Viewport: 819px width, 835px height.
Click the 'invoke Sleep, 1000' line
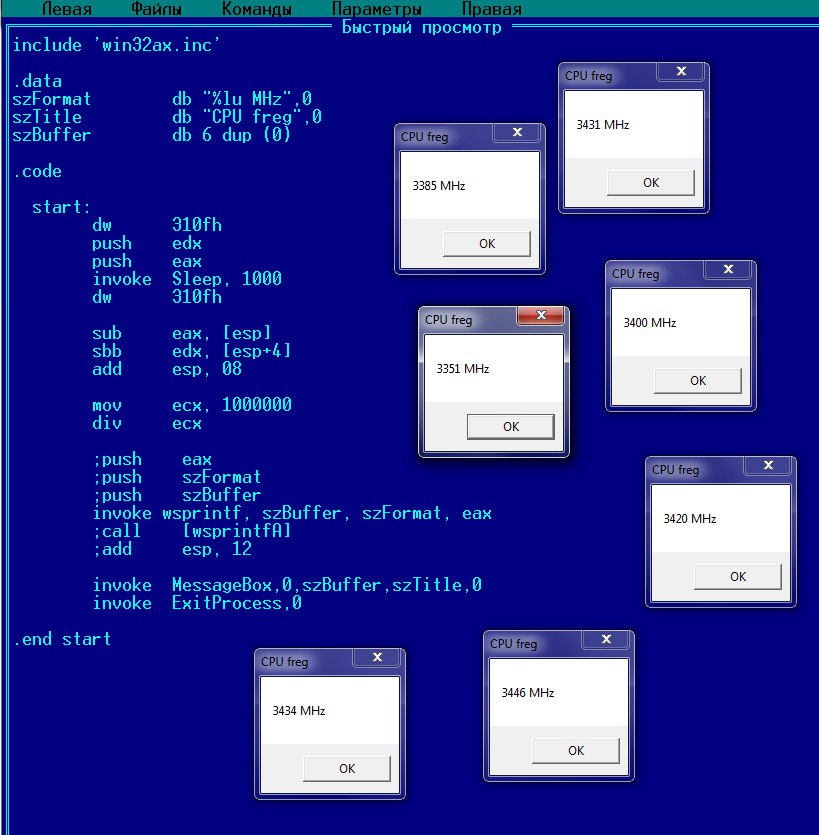[187, 279]
